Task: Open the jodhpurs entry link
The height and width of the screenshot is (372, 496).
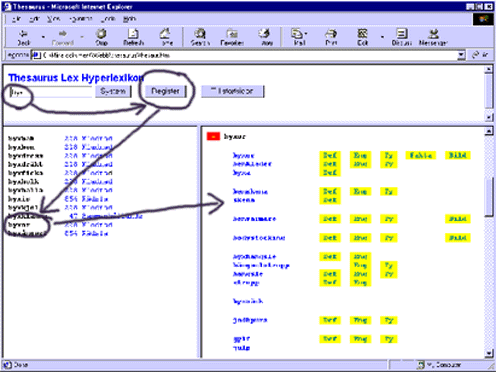Action: click(250, 320)
